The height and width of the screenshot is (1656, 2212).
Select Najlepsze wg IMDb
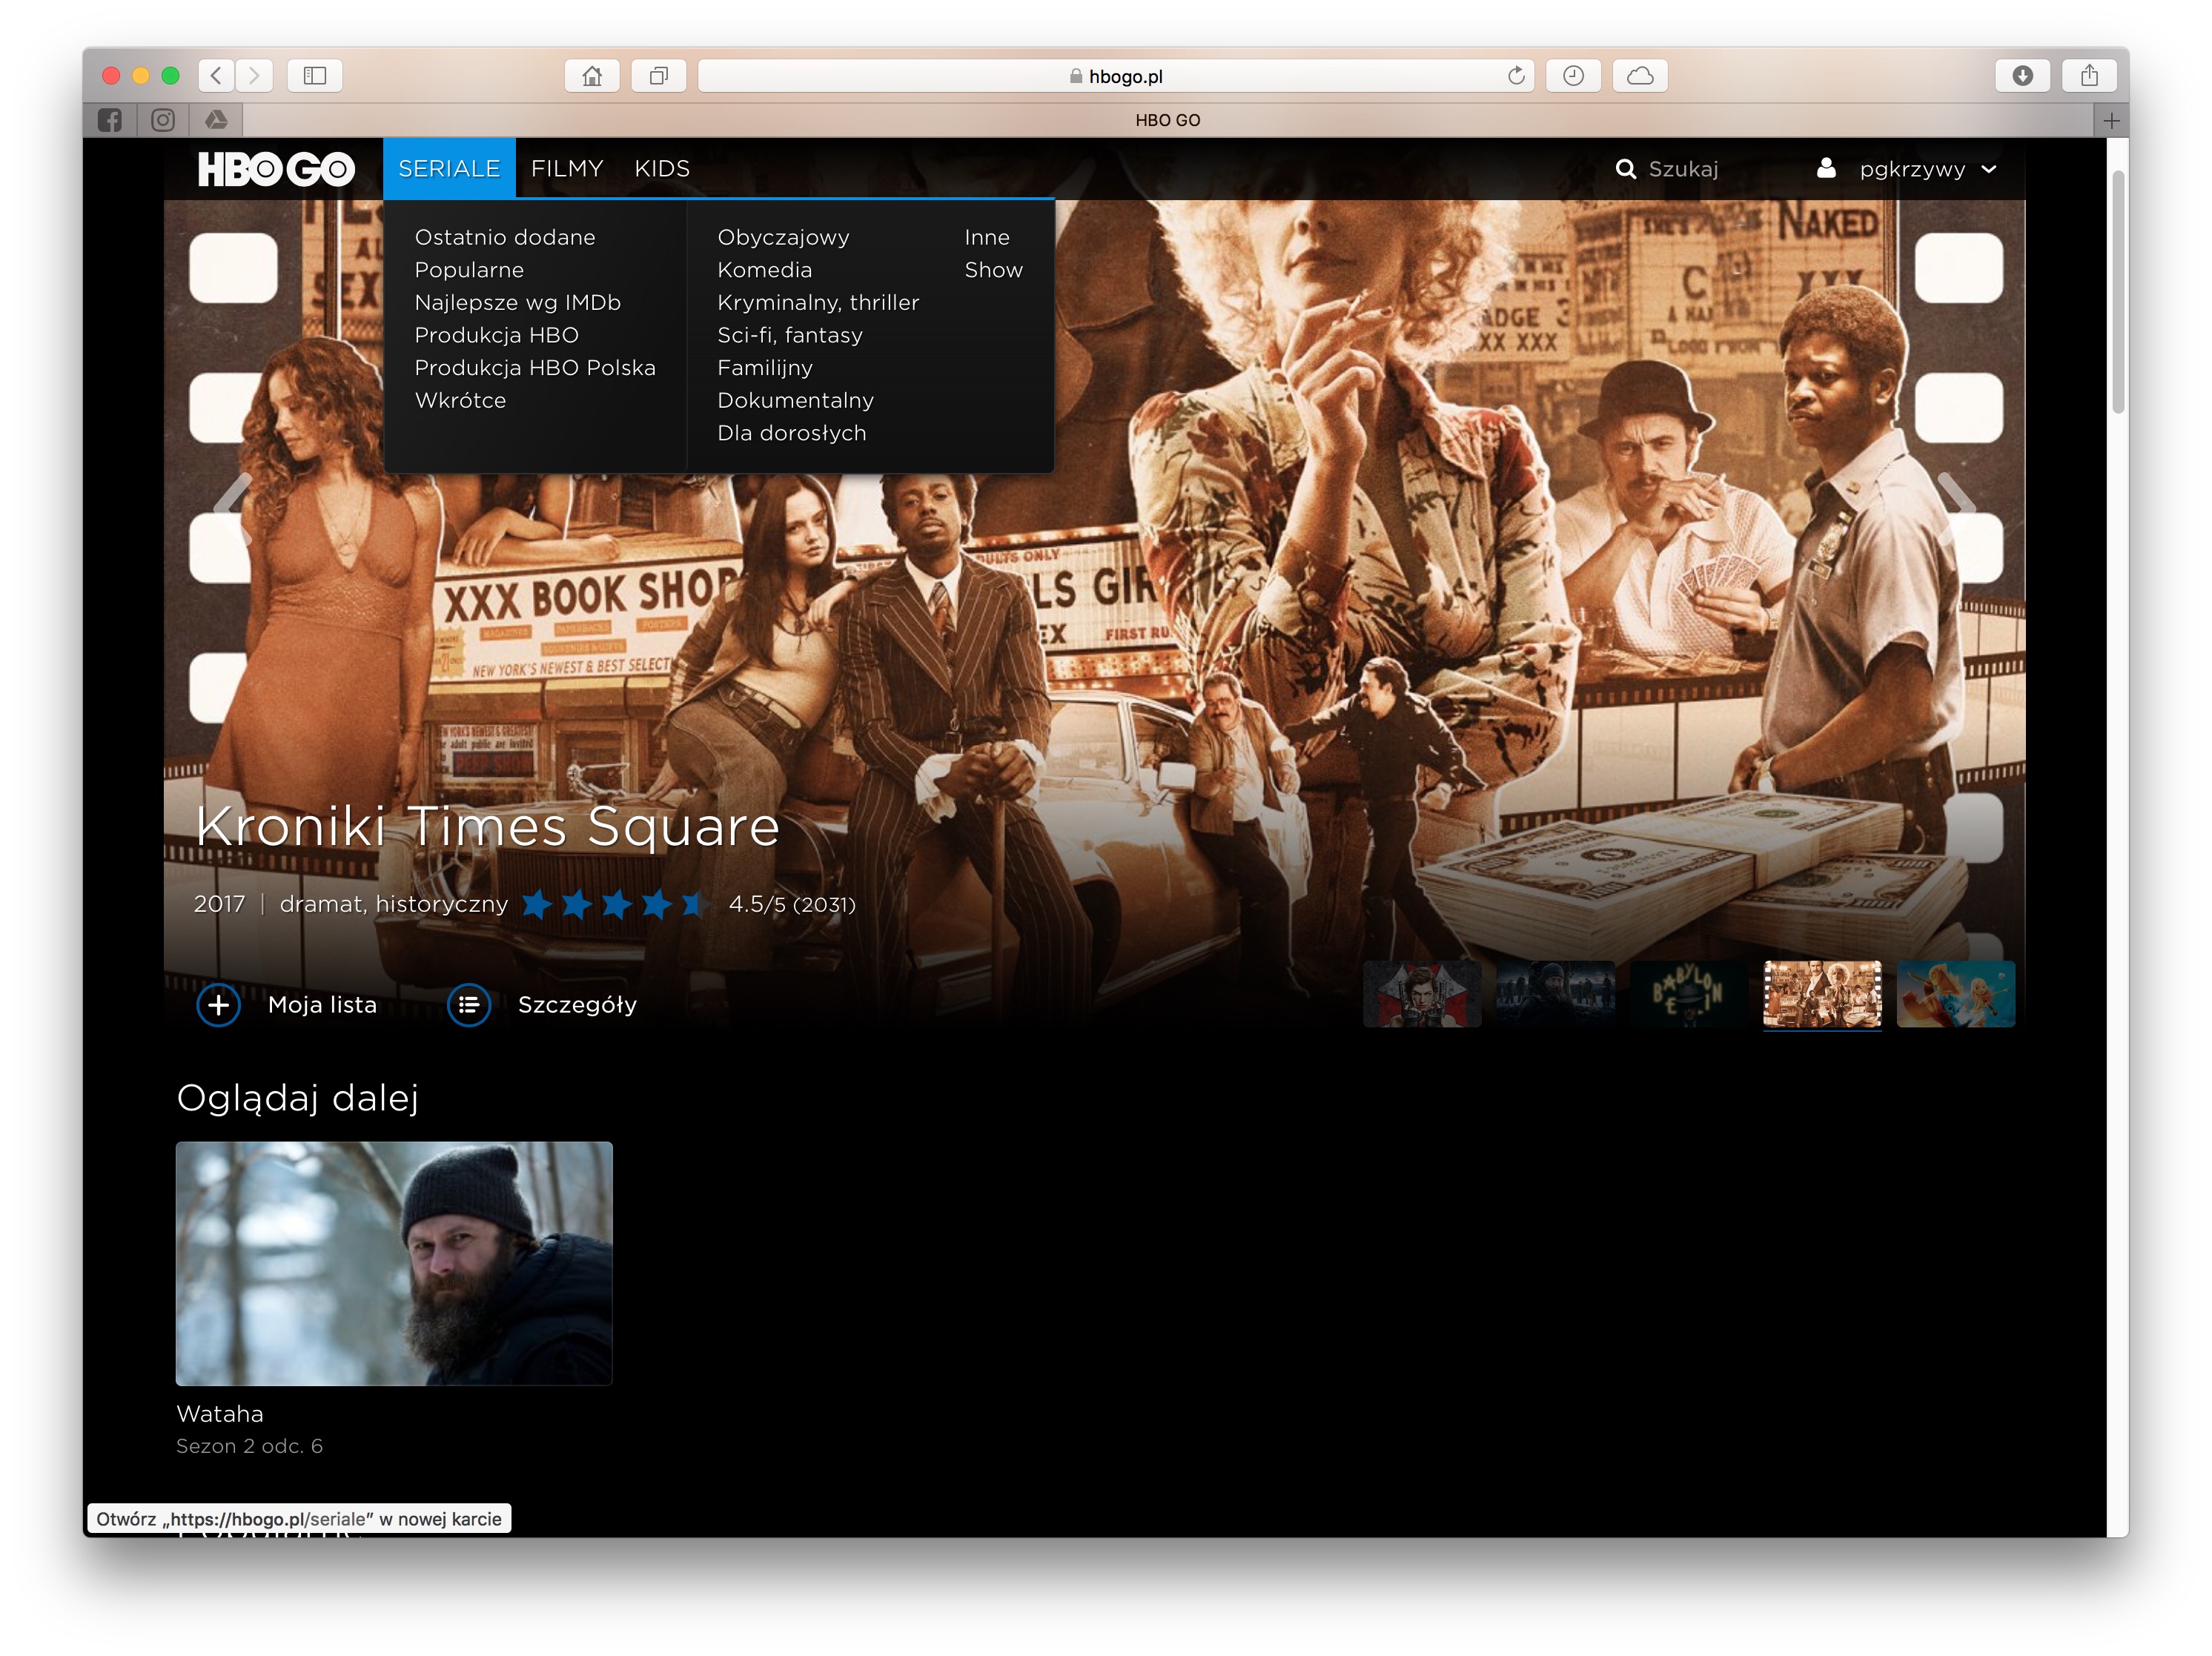click(518, 302)
